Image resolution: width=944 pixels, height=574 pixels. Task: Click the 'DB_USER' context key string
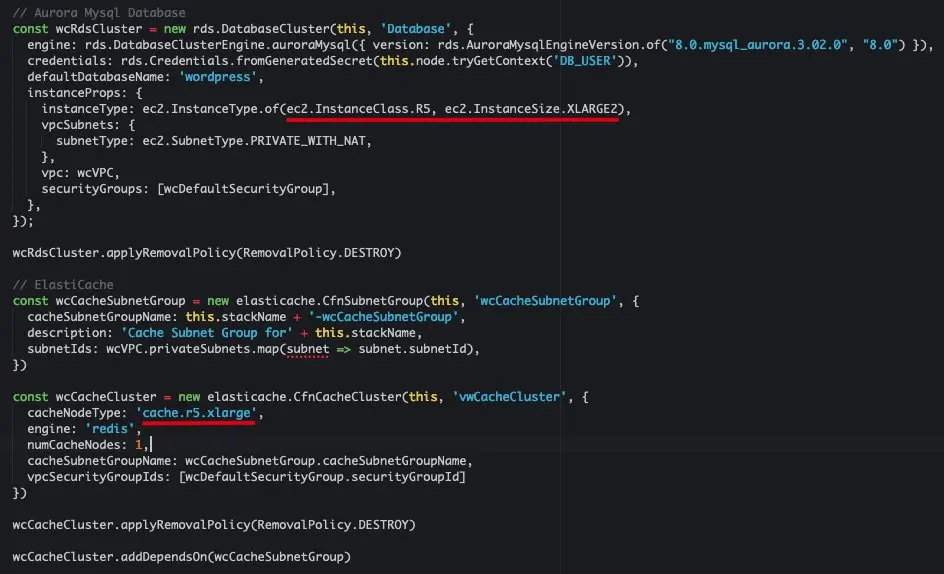pyautogui.click(x=586, y=61)
